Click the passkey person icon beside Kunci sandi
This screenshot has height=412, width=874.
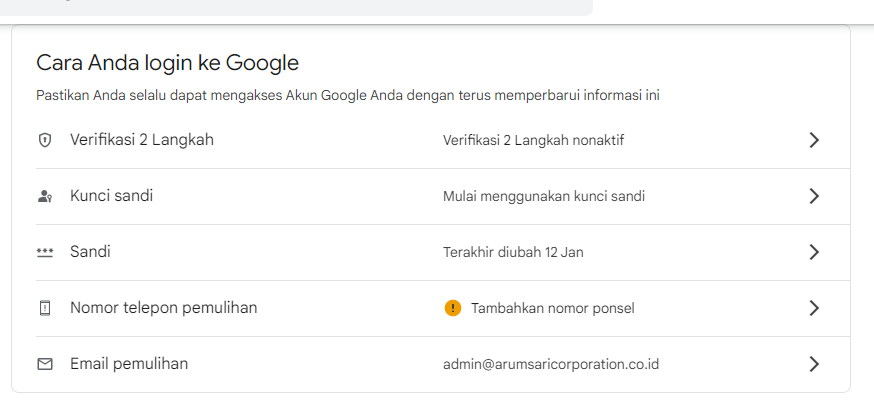pyautogui.click(x=44, y=197)
